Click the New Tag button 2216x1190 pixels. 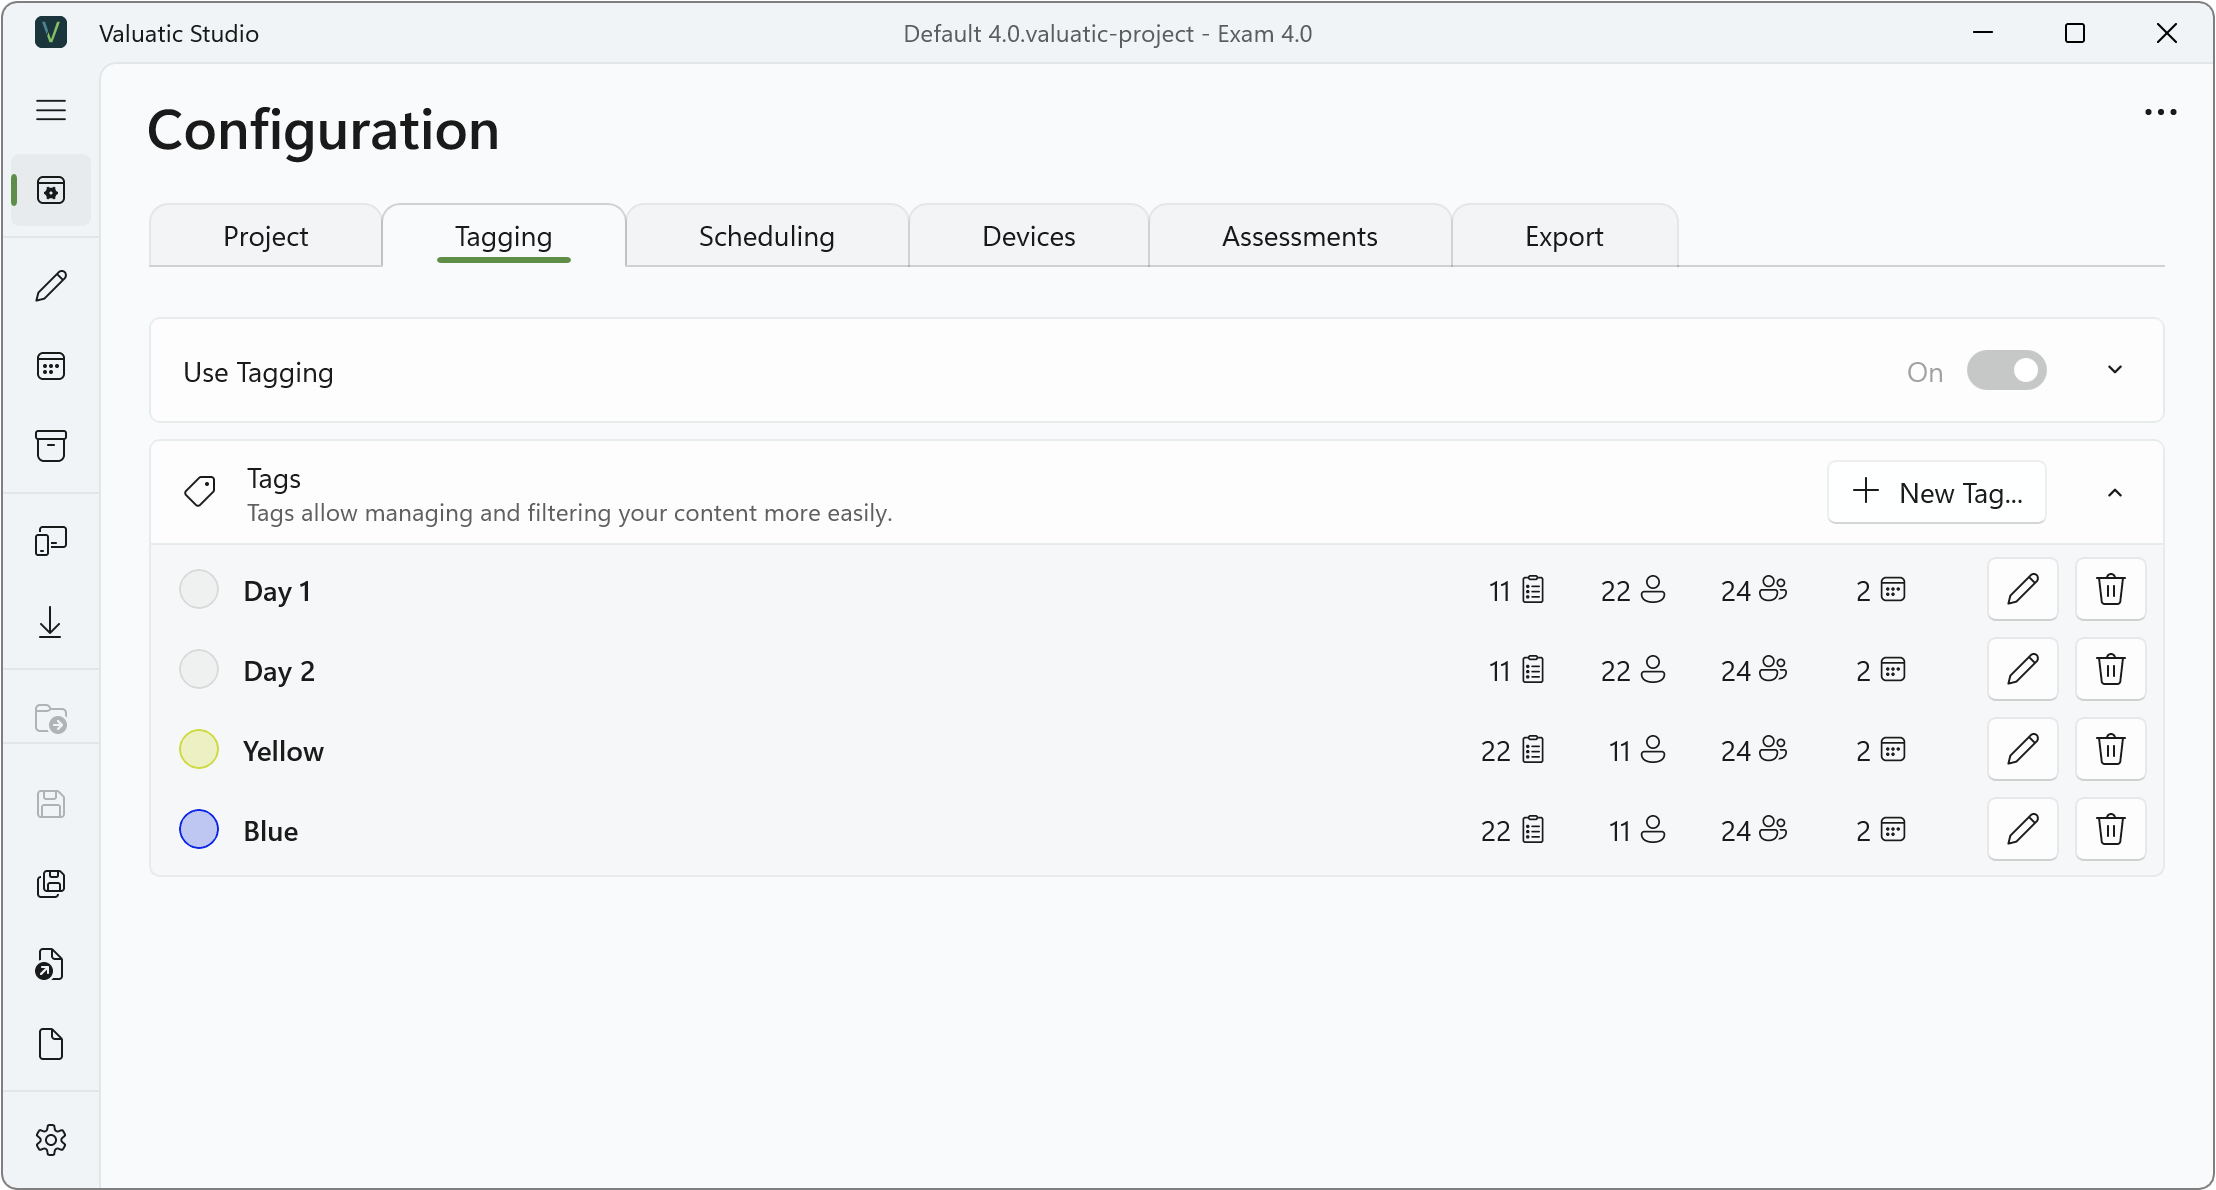click(1937, 492)
